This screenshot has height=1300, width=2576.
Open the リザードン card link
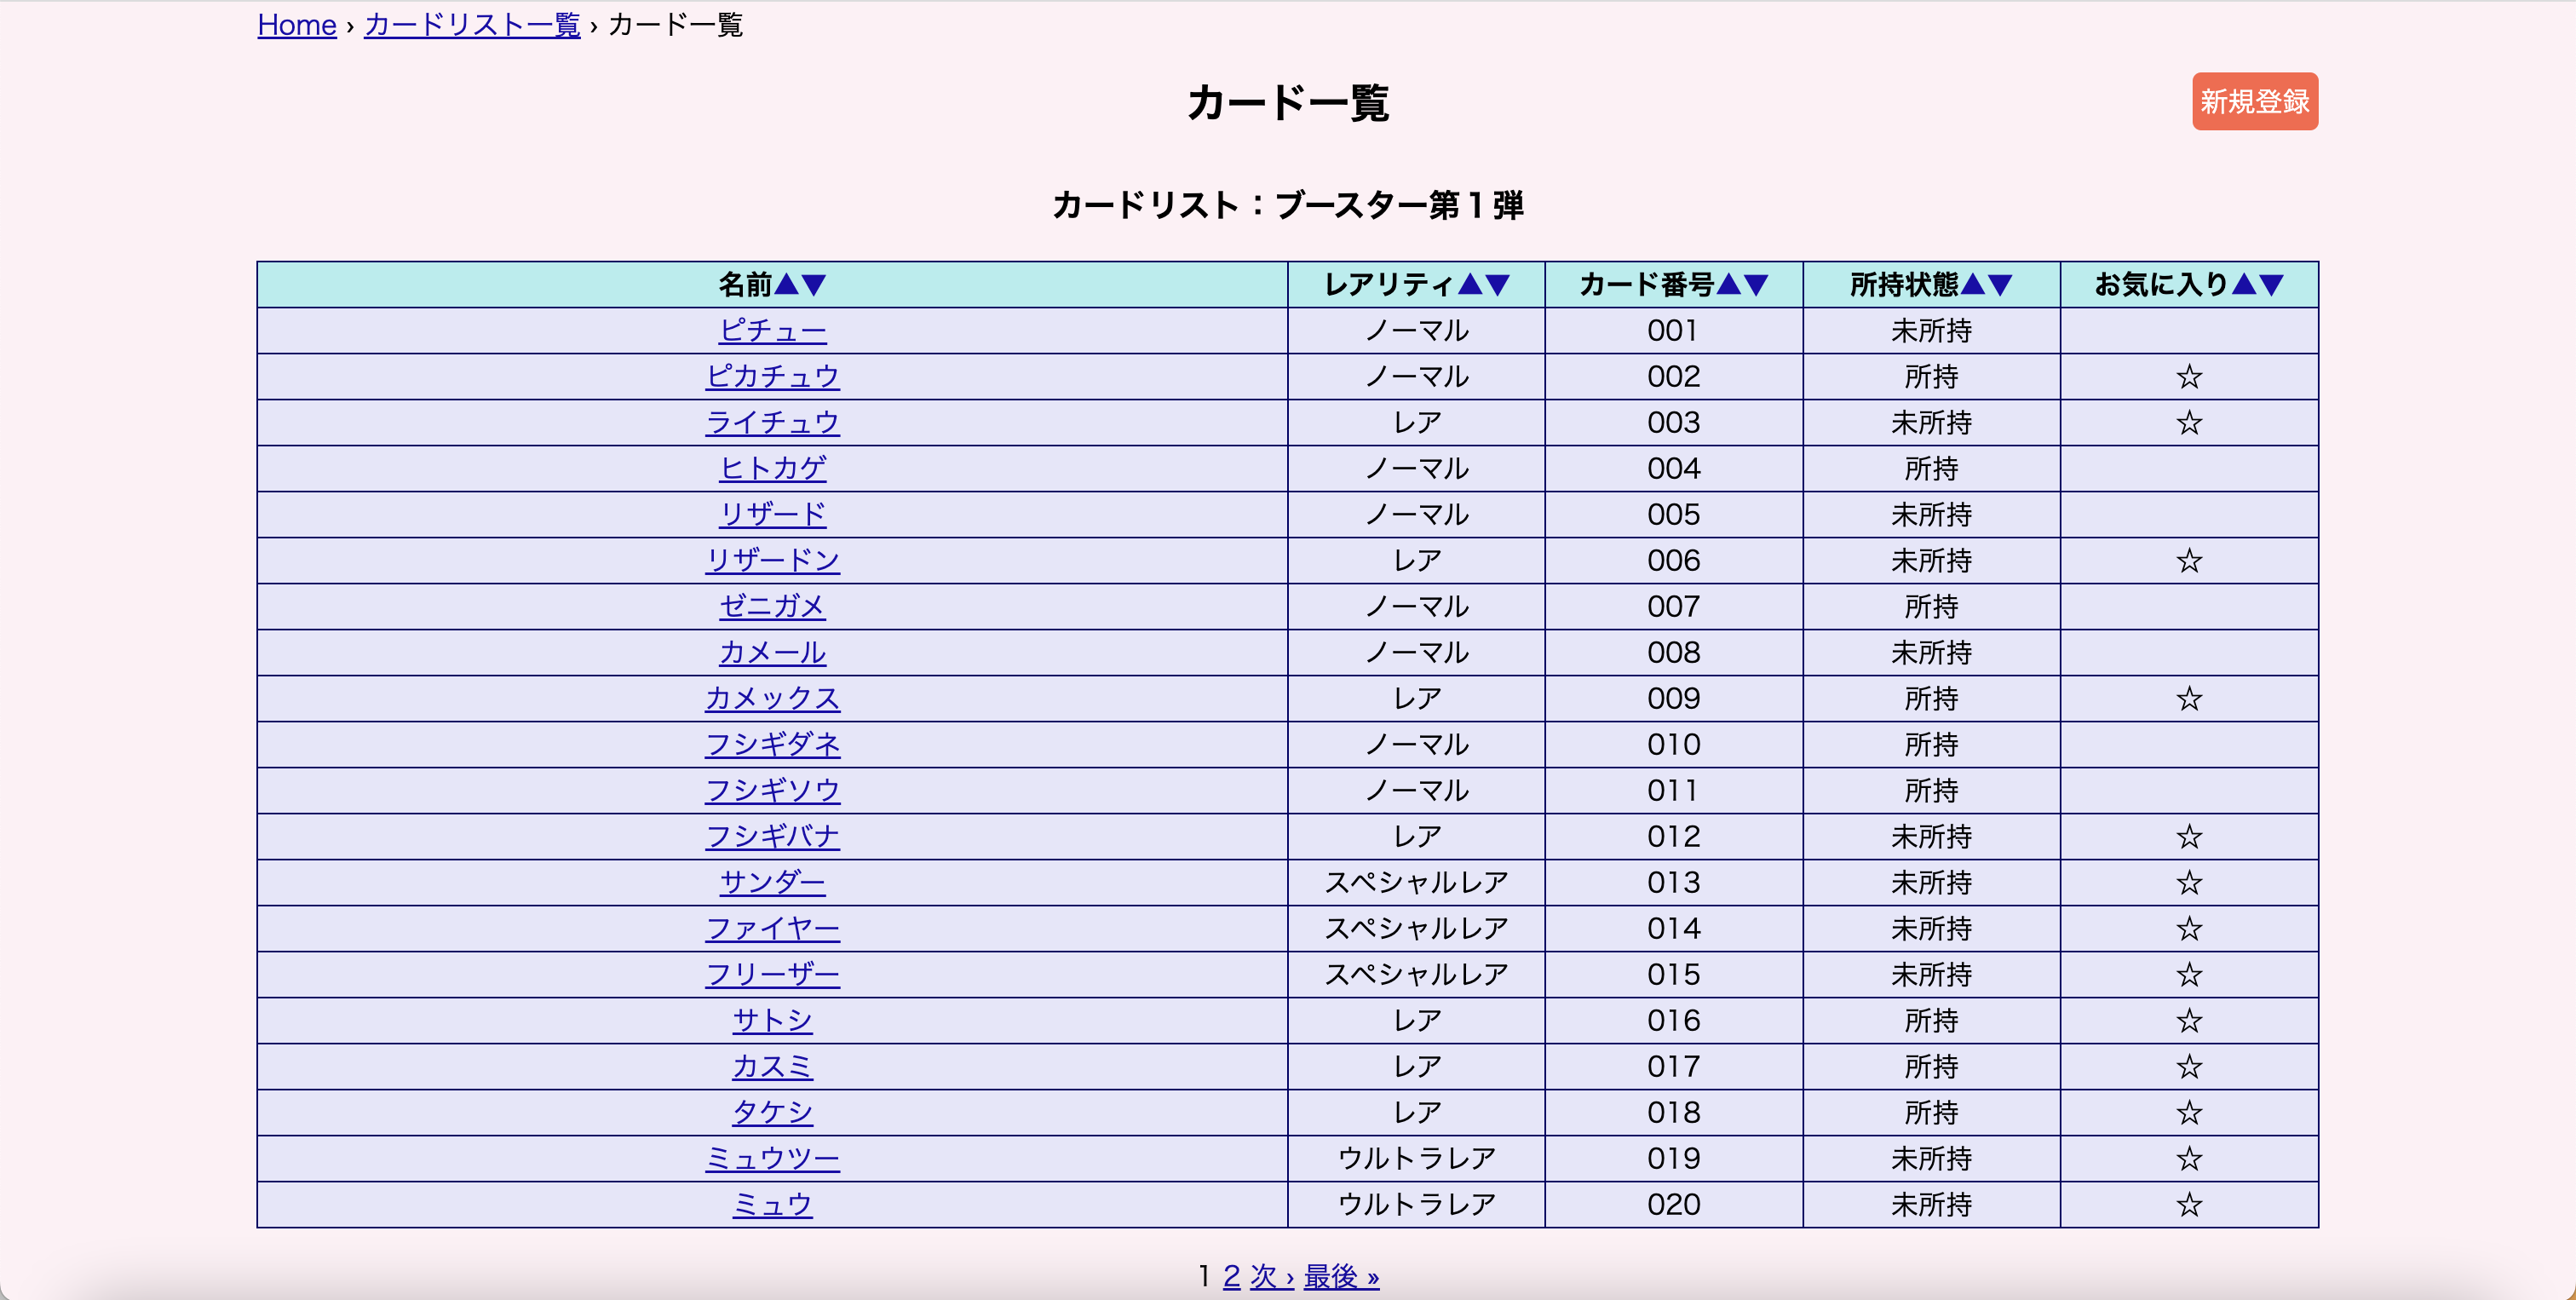coord(772,561)
